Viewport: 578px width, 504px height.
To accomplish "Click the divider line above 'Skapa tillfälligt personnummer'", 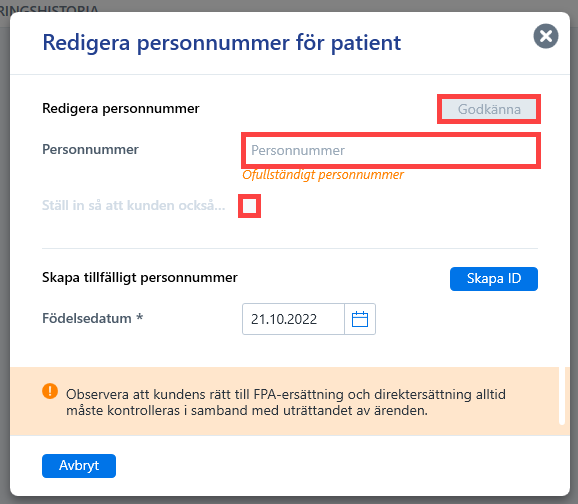I will 290,248.
